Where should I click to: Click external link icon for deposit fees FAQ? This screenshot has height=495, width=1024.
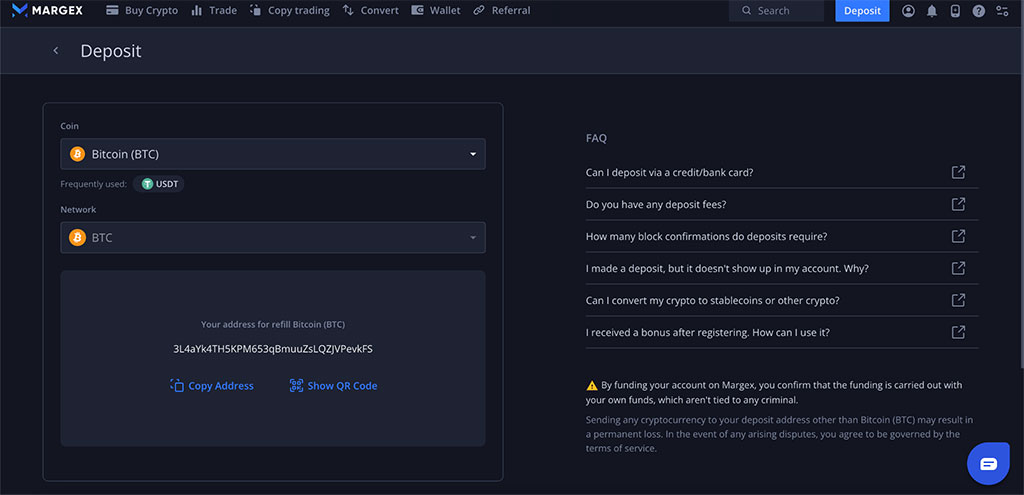958,204
